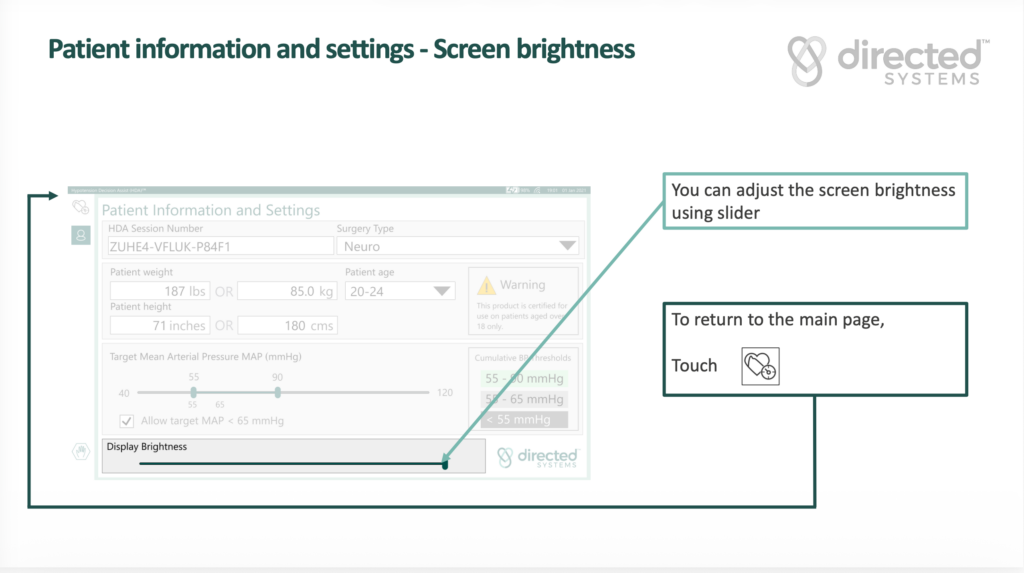1024x573 pixels.
Task: Click the MAP slider handle at 90
Action: click(x=278, y=393)
